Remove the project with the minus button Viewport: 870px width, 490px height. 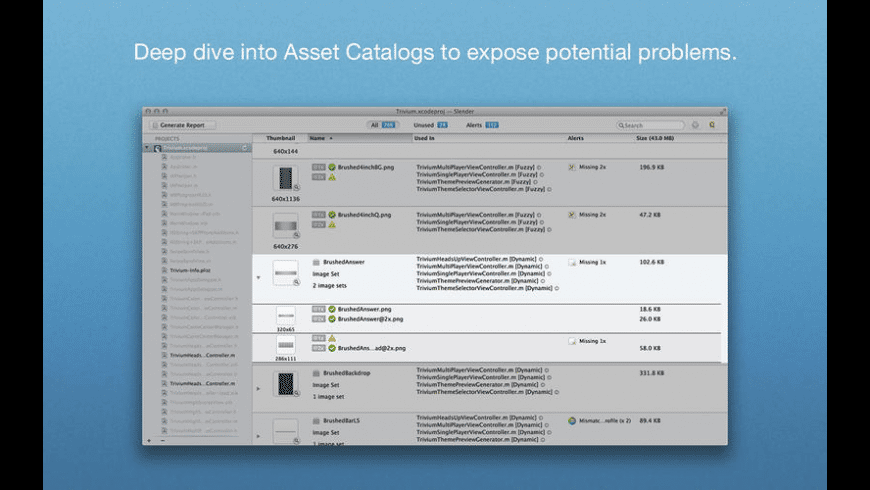pyautogui.click(x=163, y=441)
